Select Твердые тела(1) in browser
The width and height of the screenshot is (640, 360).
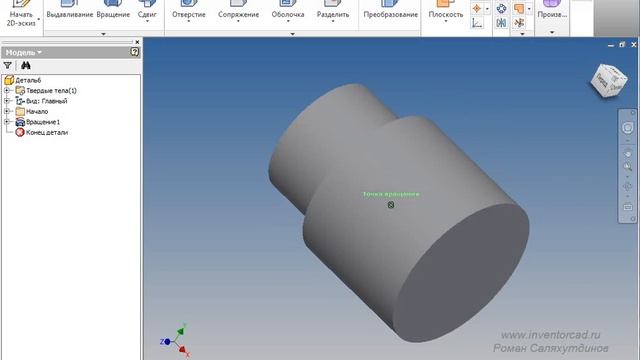(x=46, y=91)
